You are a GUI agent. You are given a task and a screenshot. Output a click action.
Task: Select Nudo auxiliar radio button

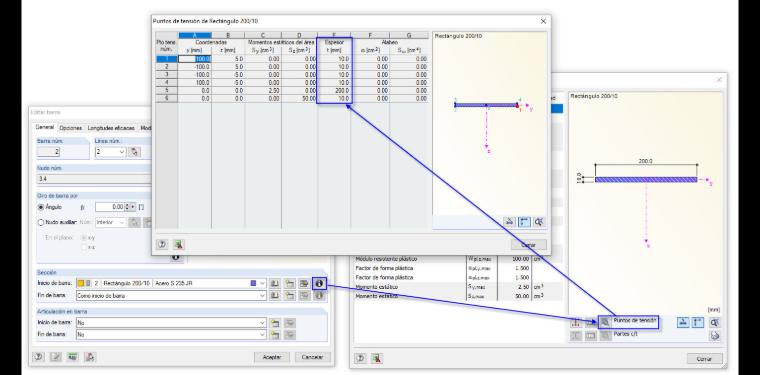tap(41, 222)
